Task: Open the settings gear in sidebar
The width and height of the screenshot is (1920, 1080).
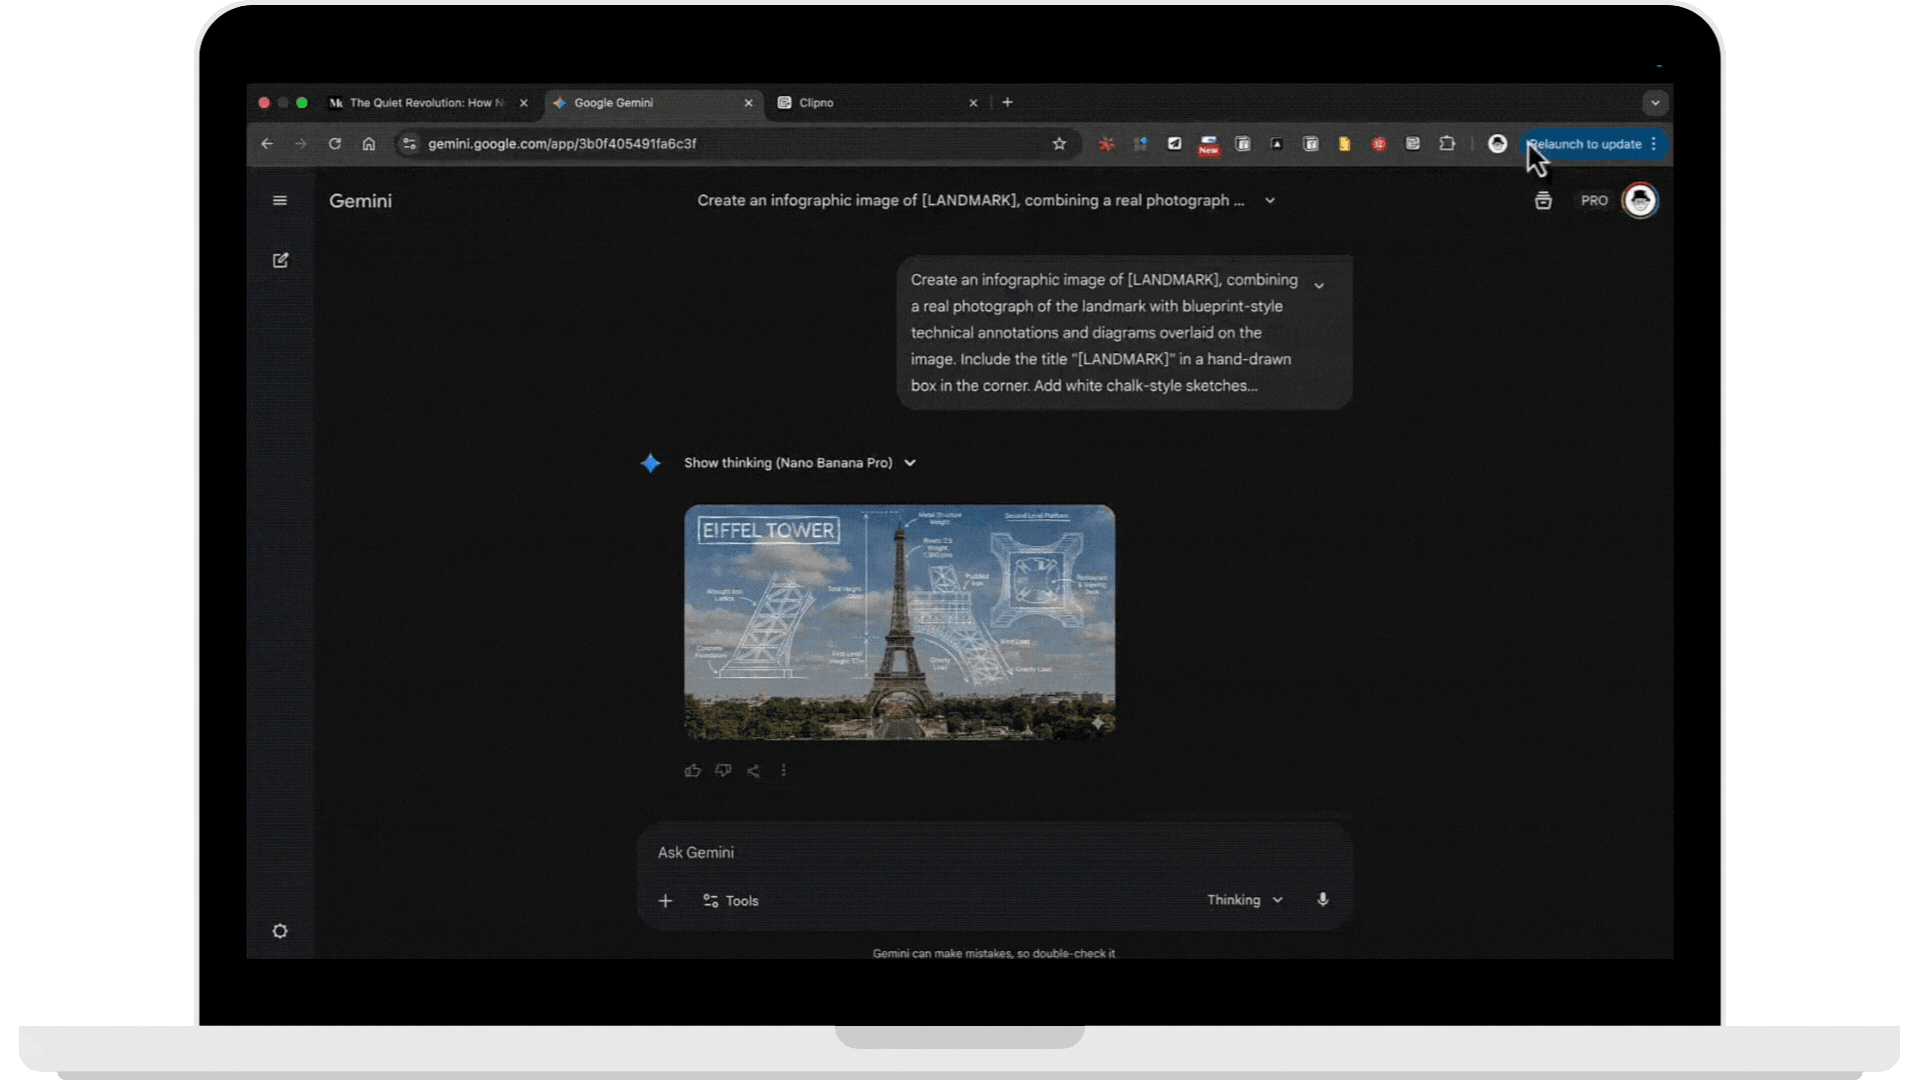Action: pyautogui.click(x=280, y=931)
